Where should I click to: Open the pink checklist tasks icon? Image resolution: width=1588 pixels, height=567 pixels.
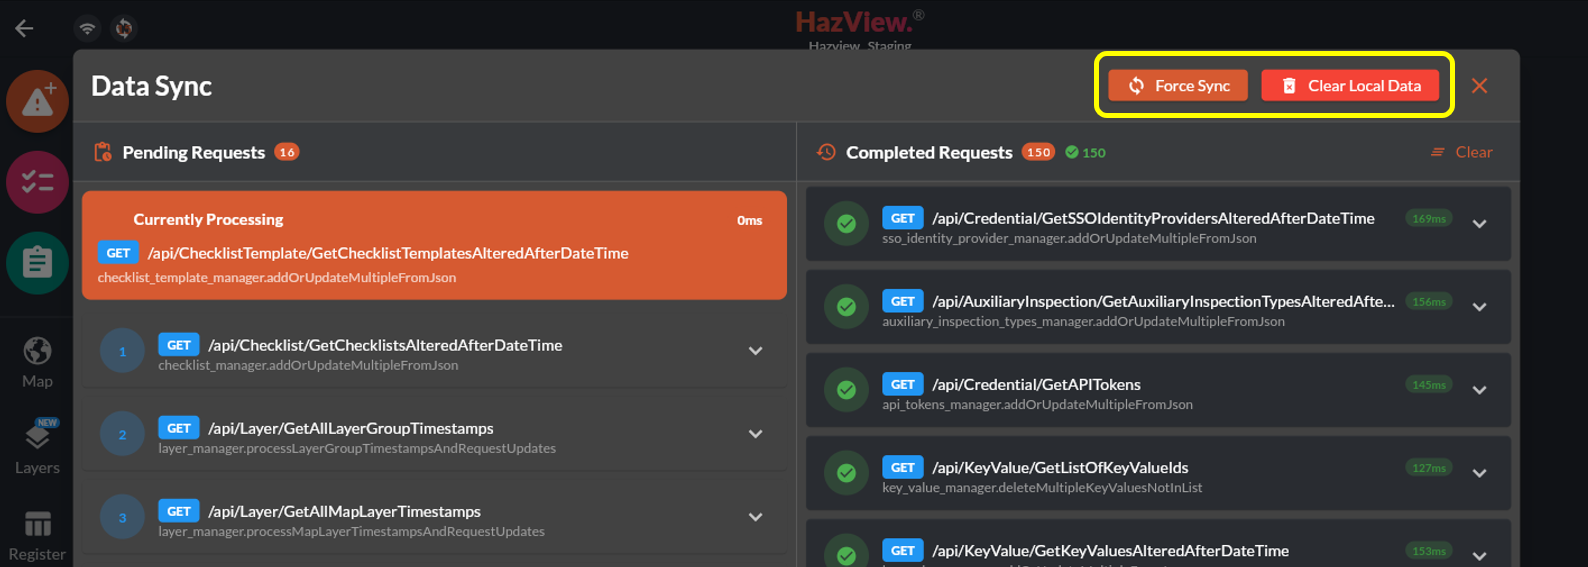tap(38, 182)
